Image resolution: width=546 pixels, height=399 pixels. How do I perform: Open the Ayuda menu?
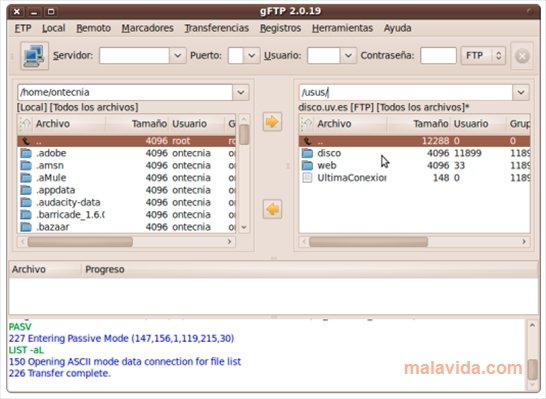pyautogui.click(x=398, y=28)
